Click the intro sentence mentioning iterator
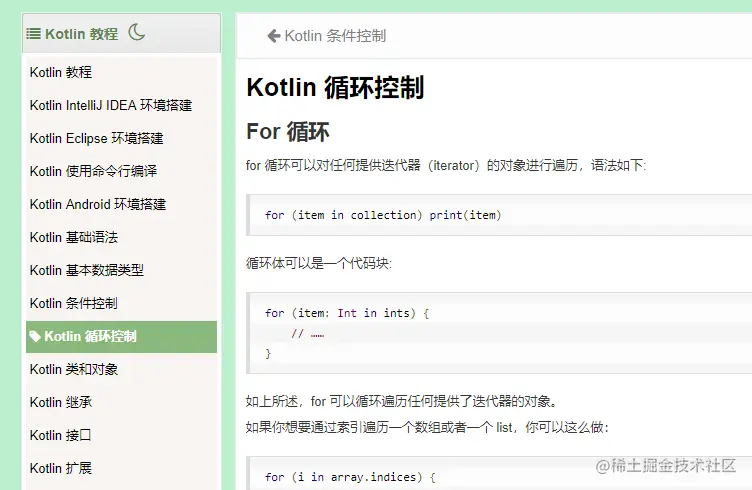Viewport: 752px width, 490px height. click(446, 166)
